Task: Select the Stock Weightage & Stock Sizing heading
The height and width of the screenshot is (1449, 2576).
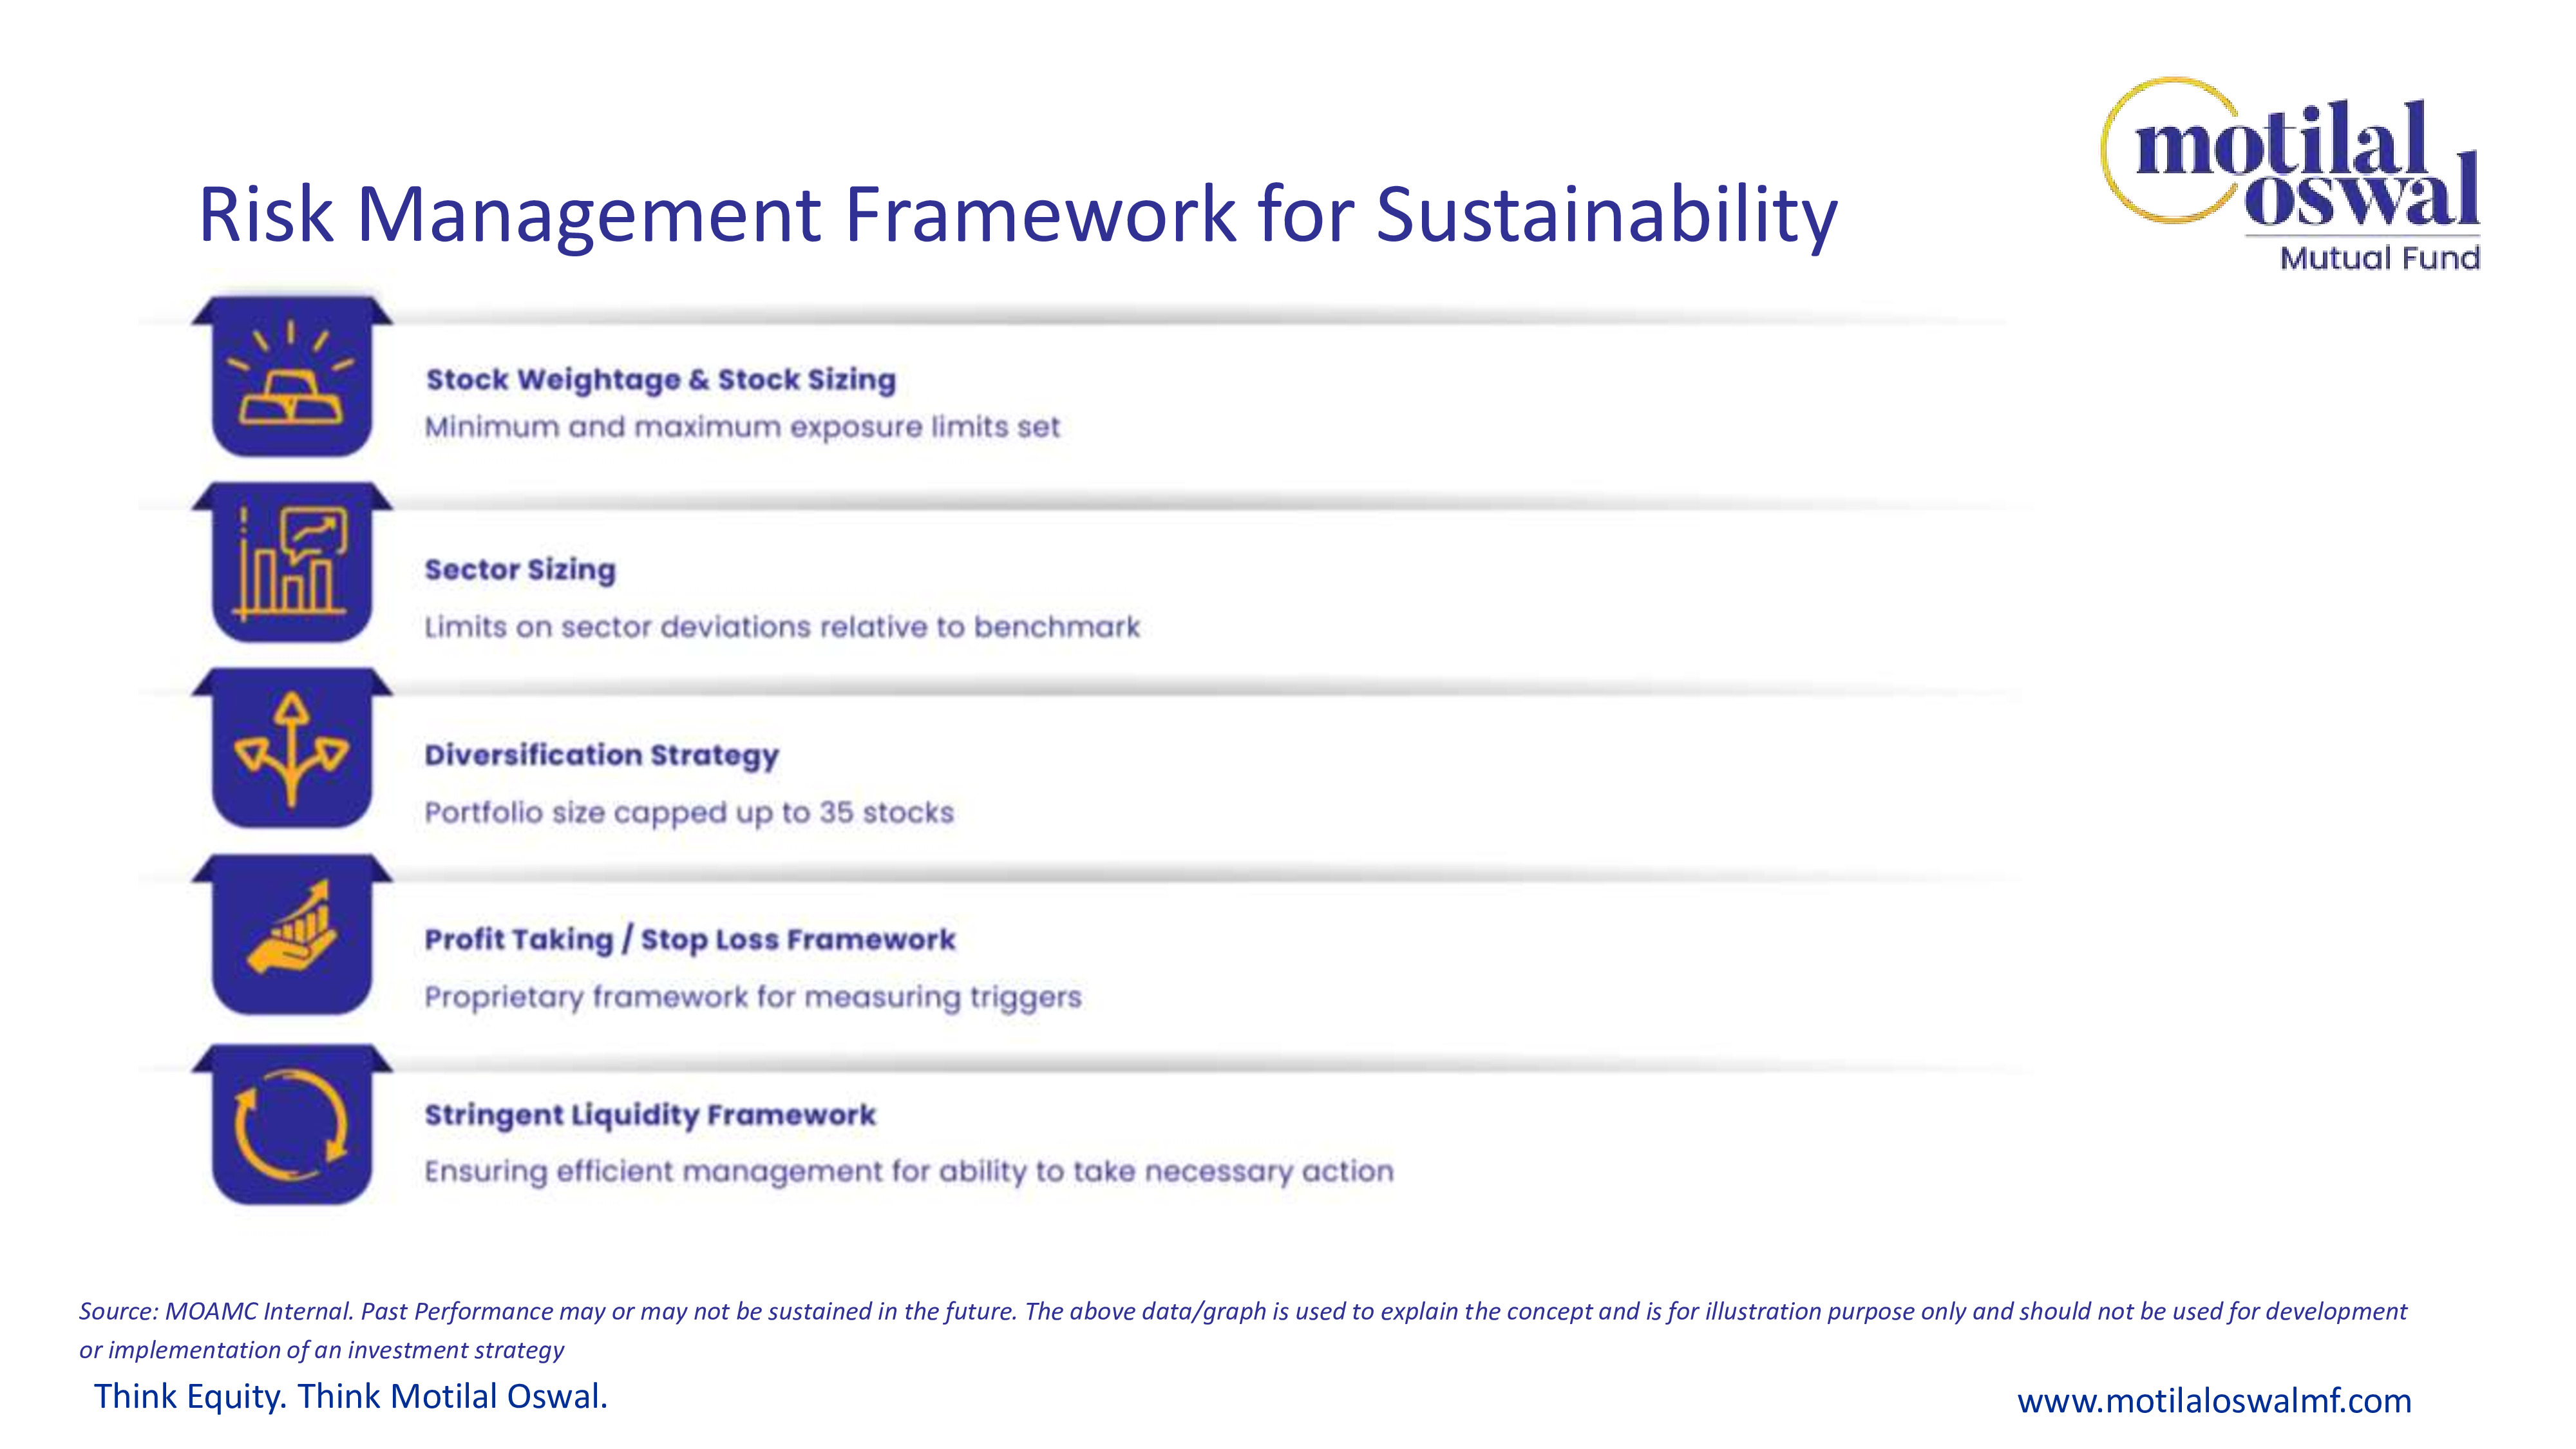Action: tap(660, 380)
